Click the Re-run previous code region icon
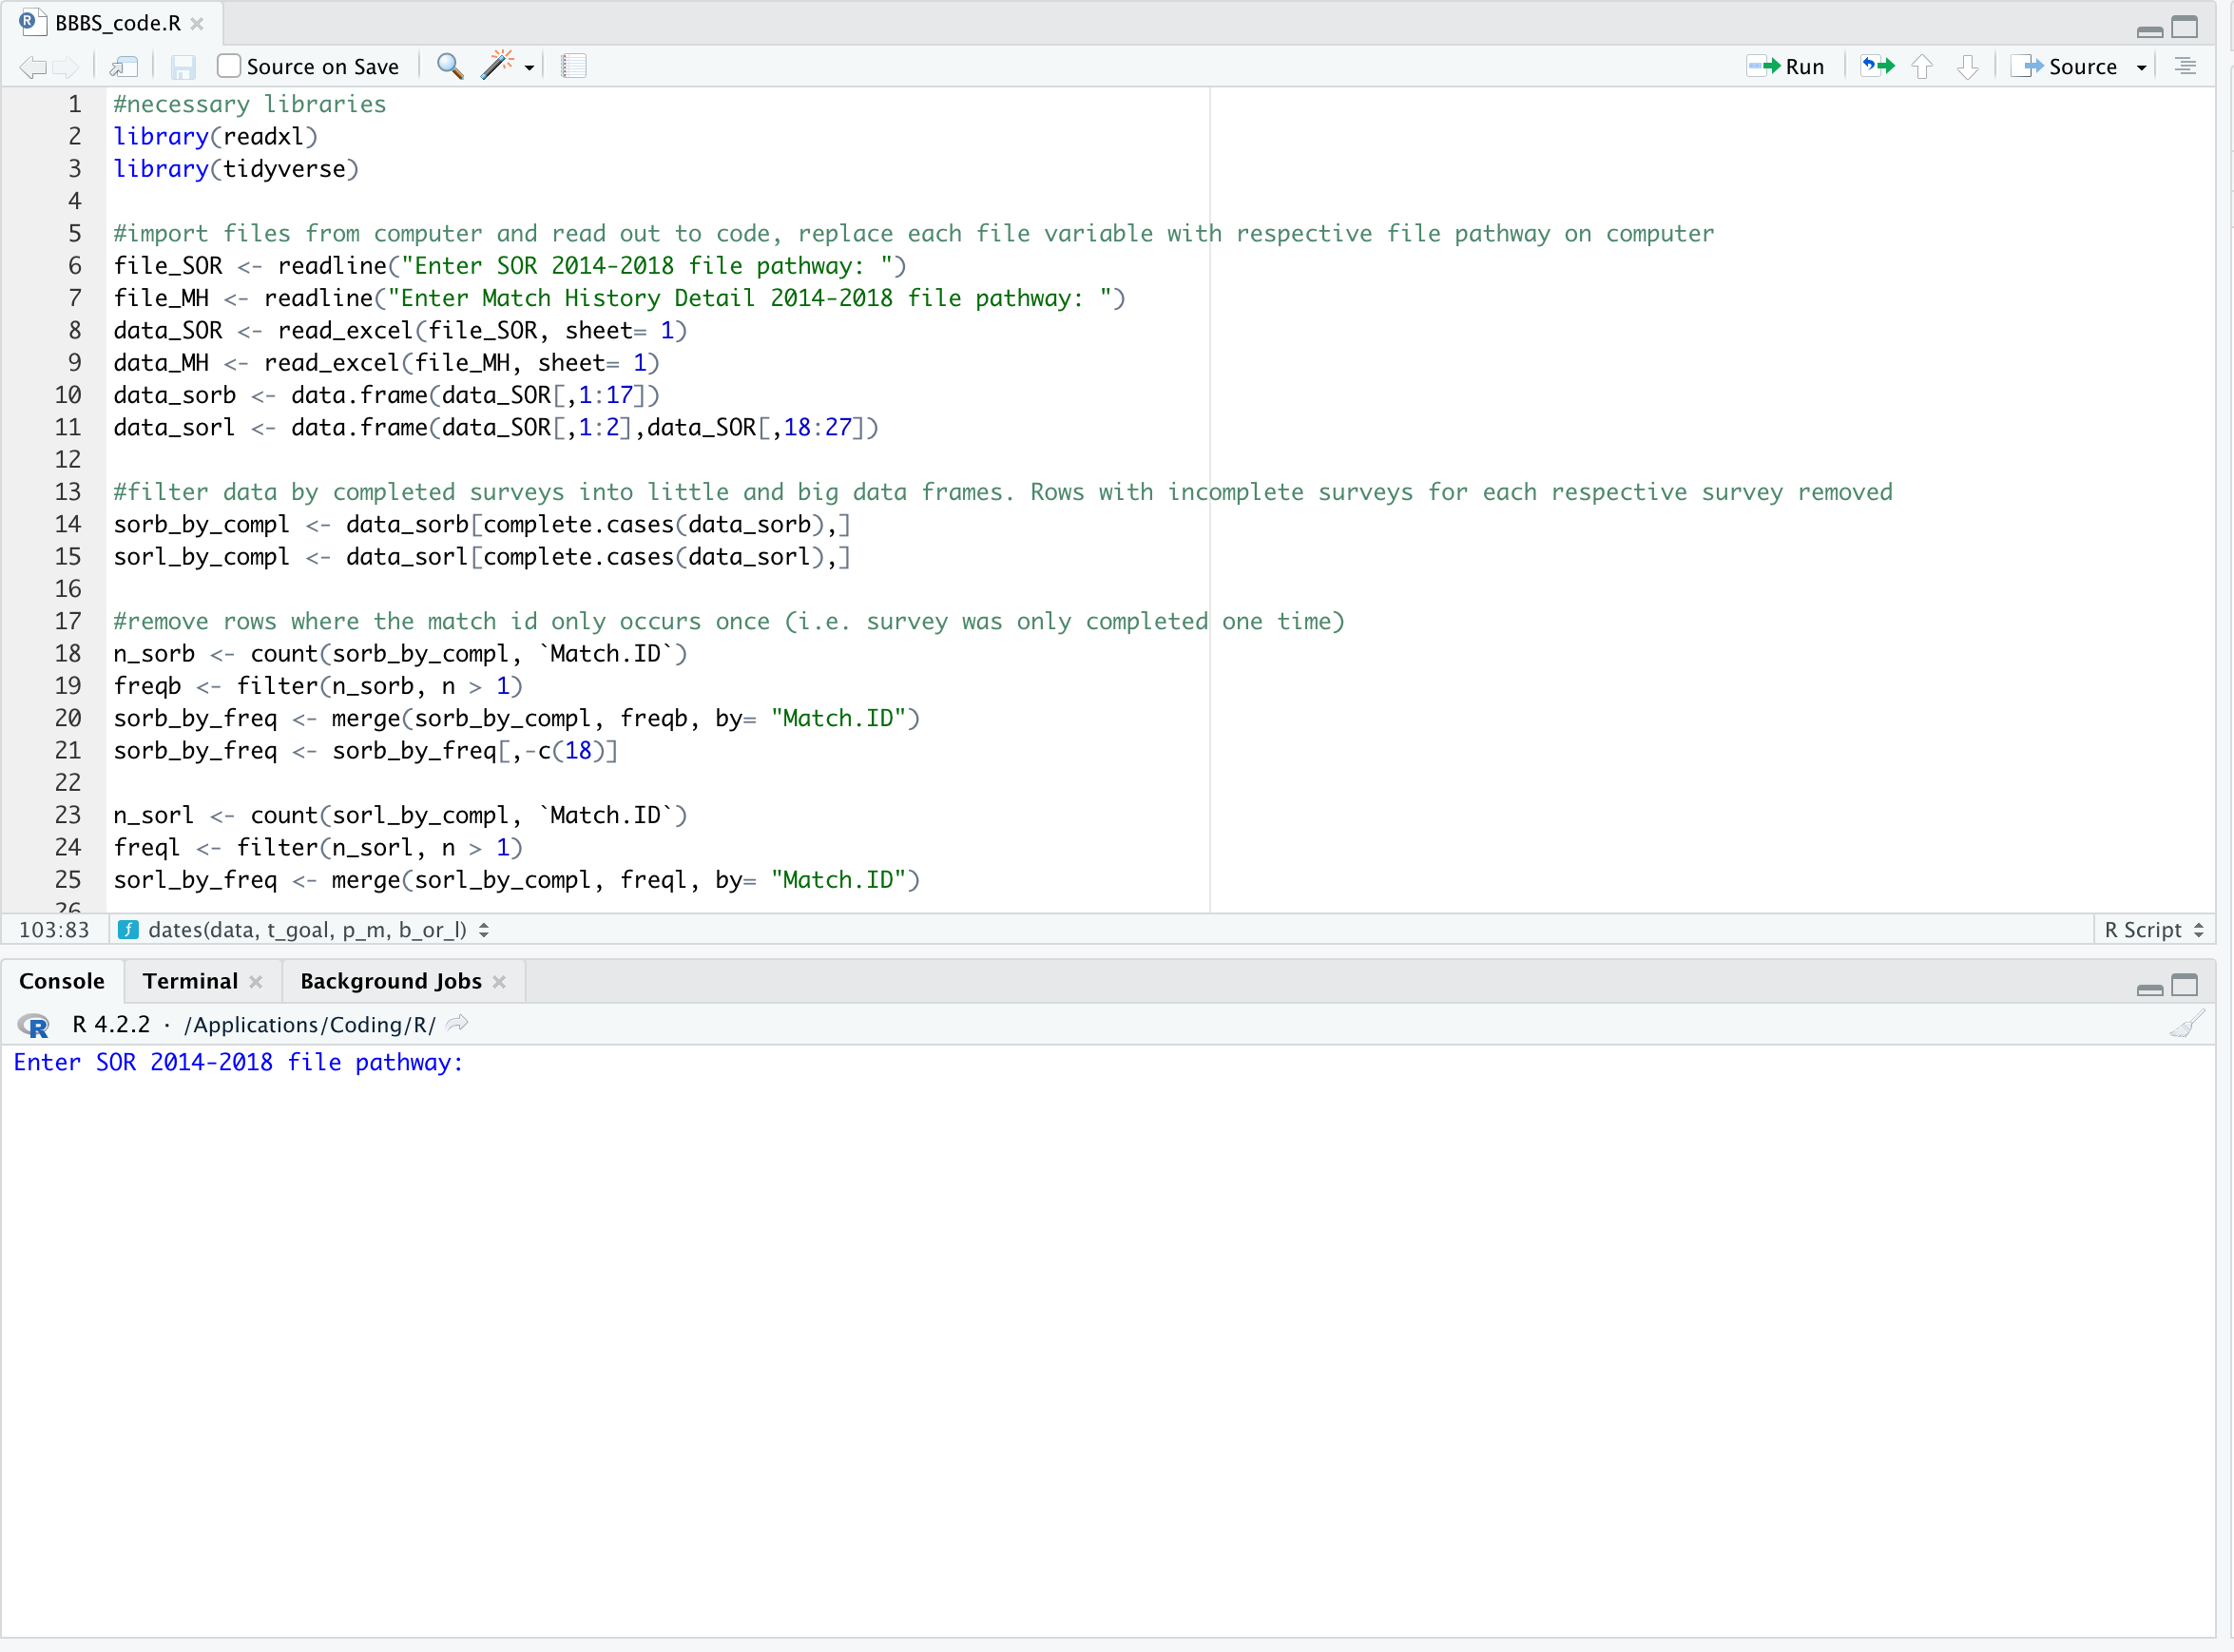Screen dimensions: 2234x1652 coord(1877,67)
